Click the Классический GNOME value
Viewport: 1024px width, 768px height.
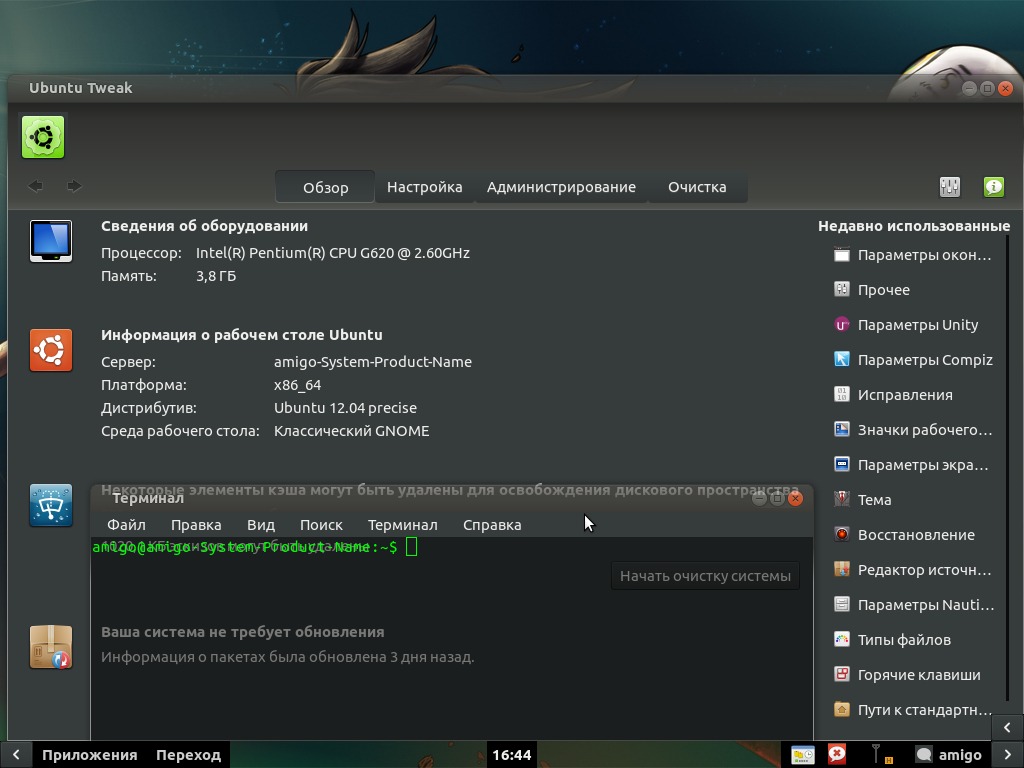[x=351, y=431]
